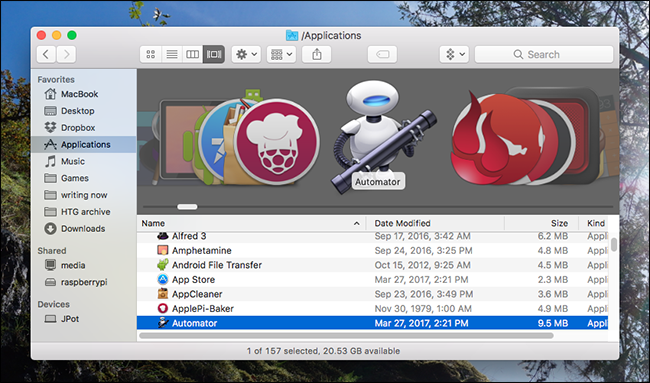This screenshot has width=650, height=383.
Task: Click the Oct 15, 2012 date cell
Action: pos(422,265)
